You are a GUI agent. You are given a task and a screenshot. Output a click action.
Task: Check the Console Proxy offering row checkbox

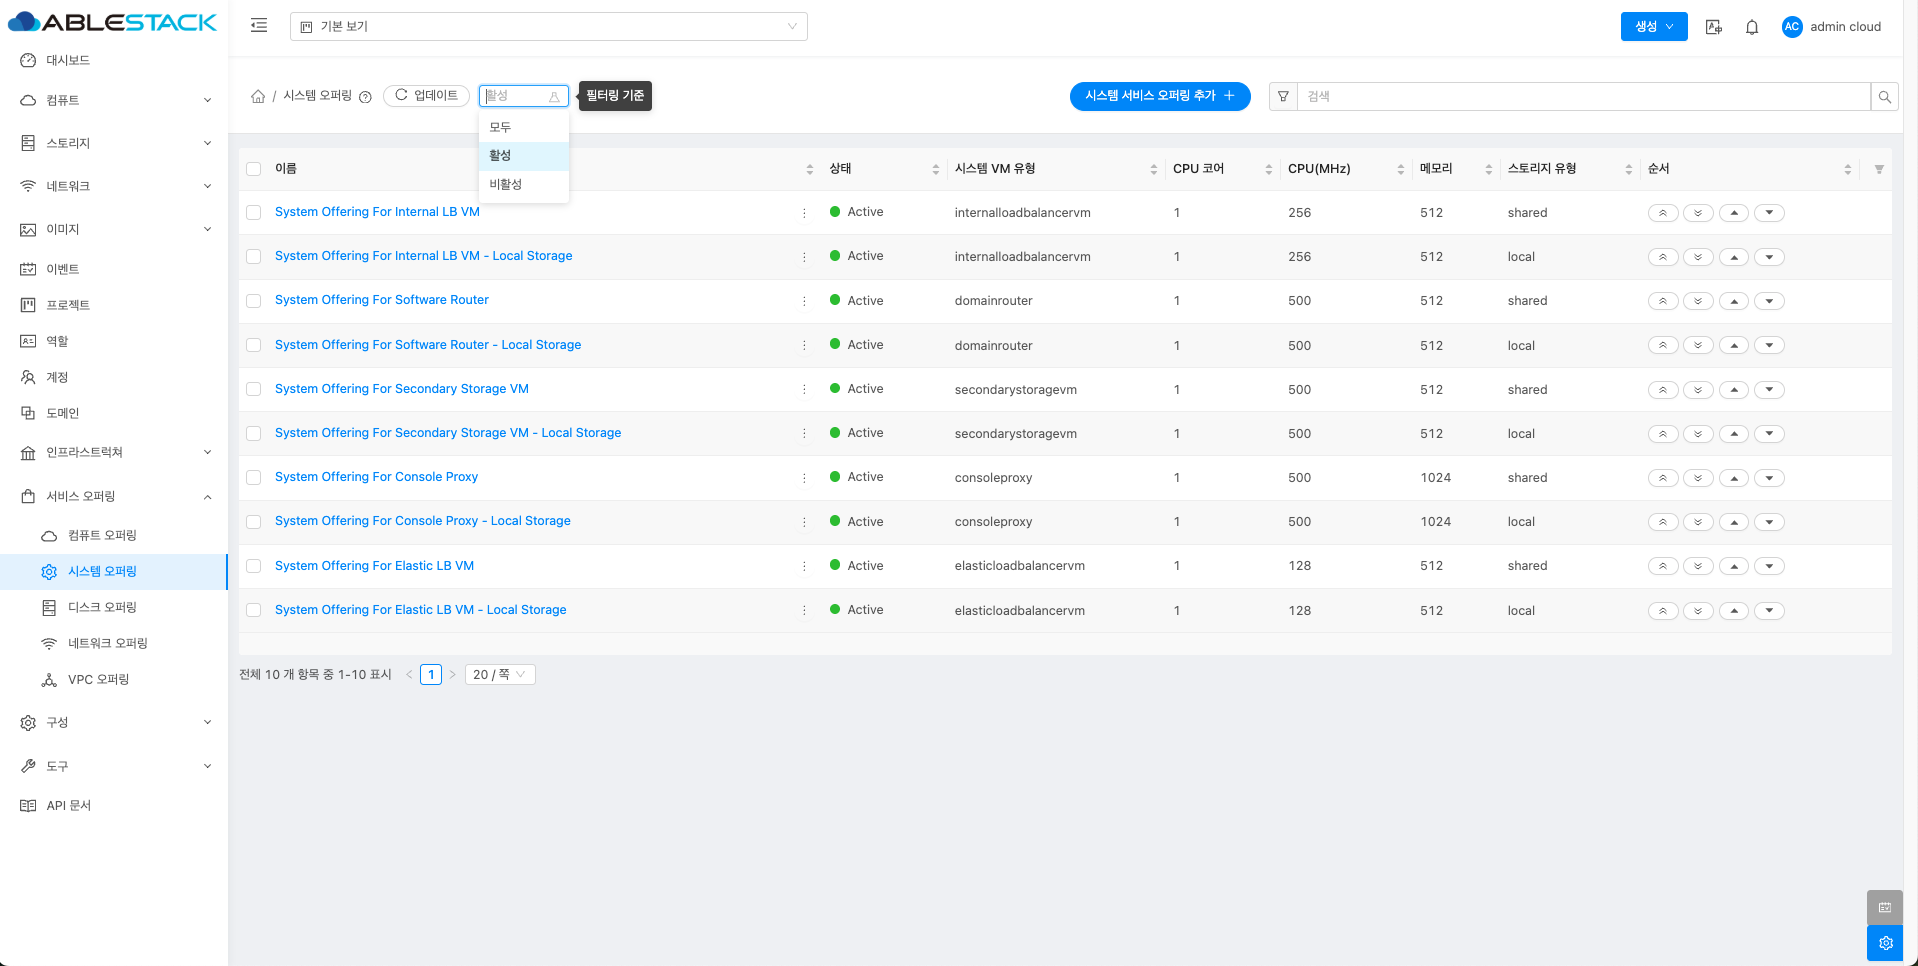[254, 478]
